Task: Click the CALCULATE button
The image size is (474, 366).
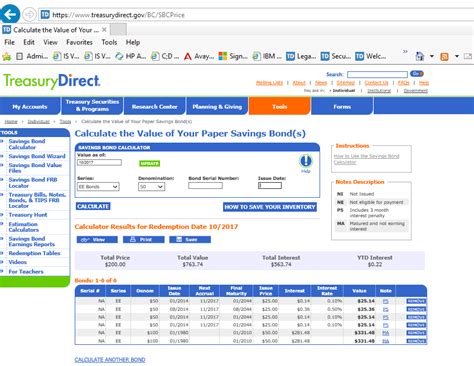Action: click(x=93, y=206)
